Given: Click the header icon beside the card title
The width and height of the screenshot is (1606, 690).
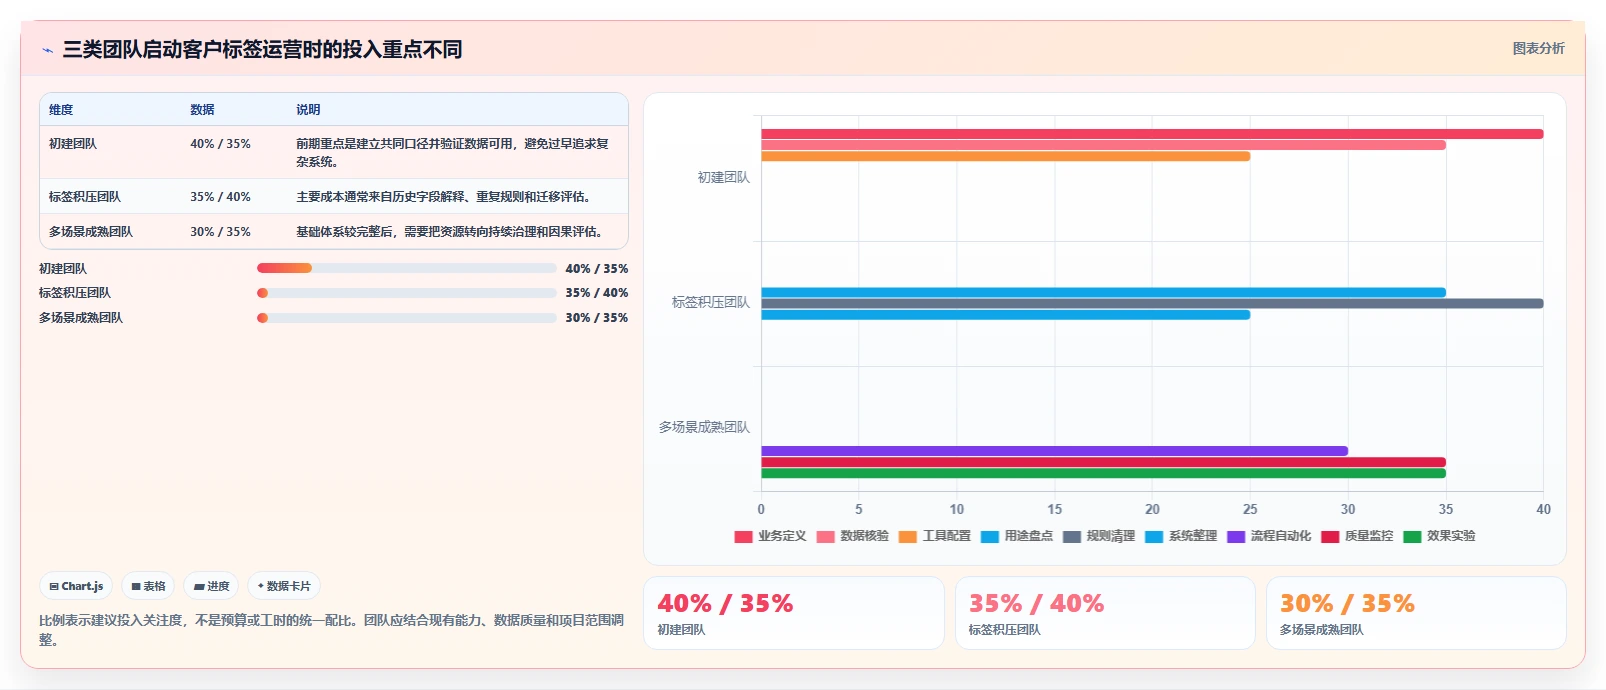Looking at the screenshot, I should pos(48,50).
